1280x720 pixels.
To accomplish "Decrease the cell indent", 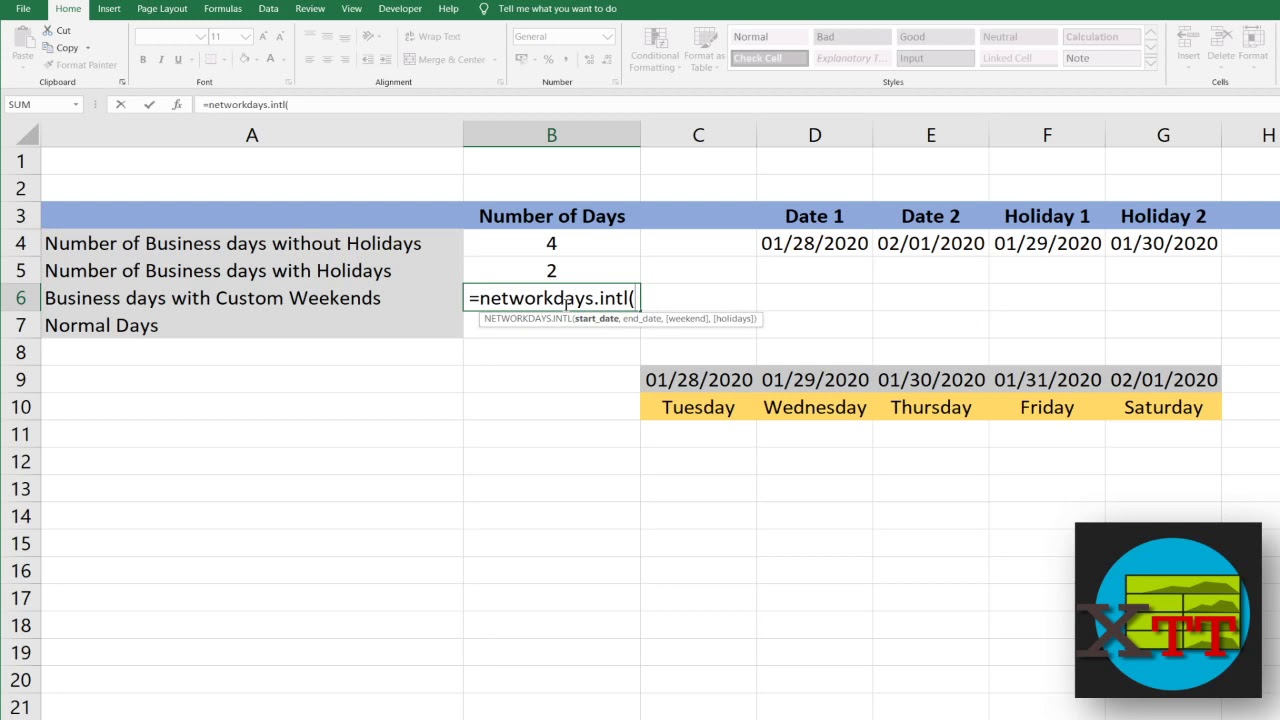I will (367, 60).
